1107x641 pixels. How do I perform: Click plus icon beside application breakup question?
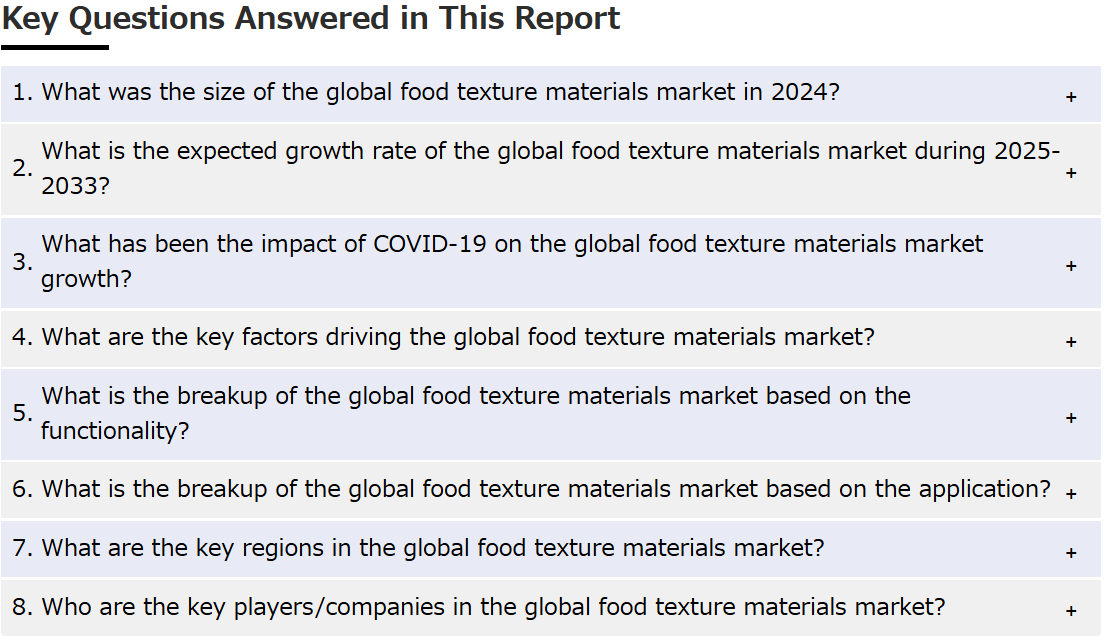pyautogui.click(x=1071, y=493)
